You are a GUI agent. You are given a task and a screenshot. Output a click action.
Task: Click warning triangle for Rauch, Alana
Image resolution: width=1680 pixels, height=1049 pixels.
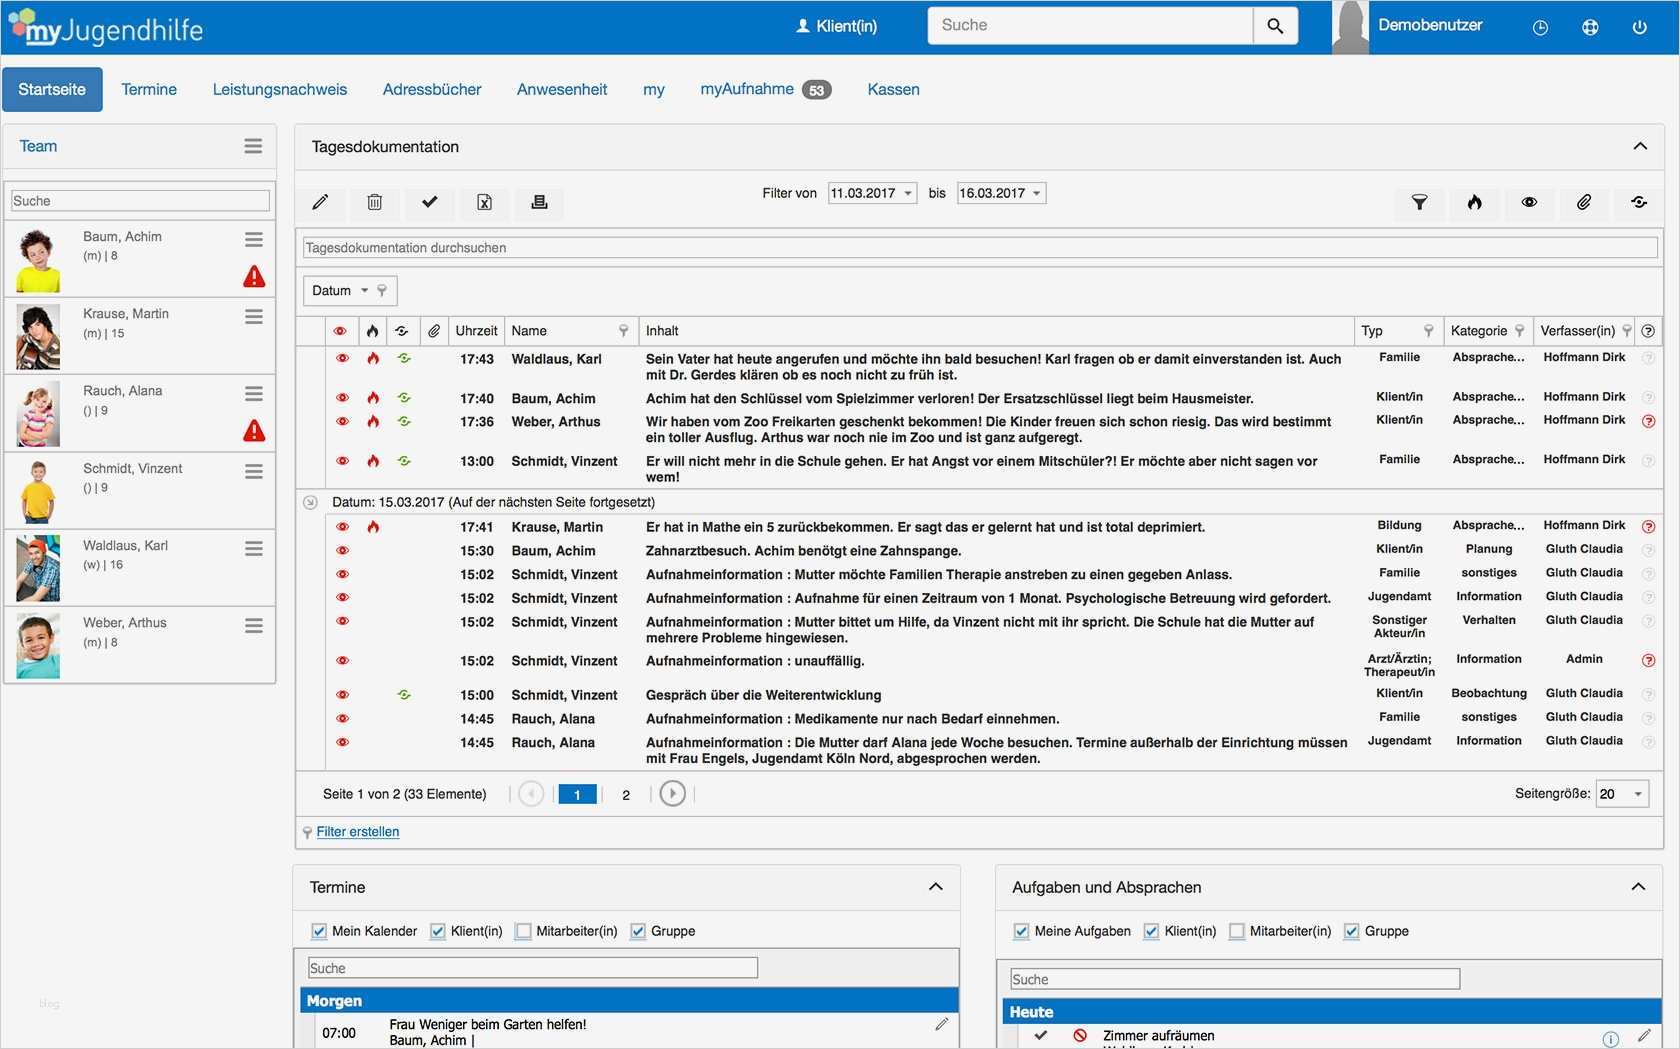coord(254,431)
